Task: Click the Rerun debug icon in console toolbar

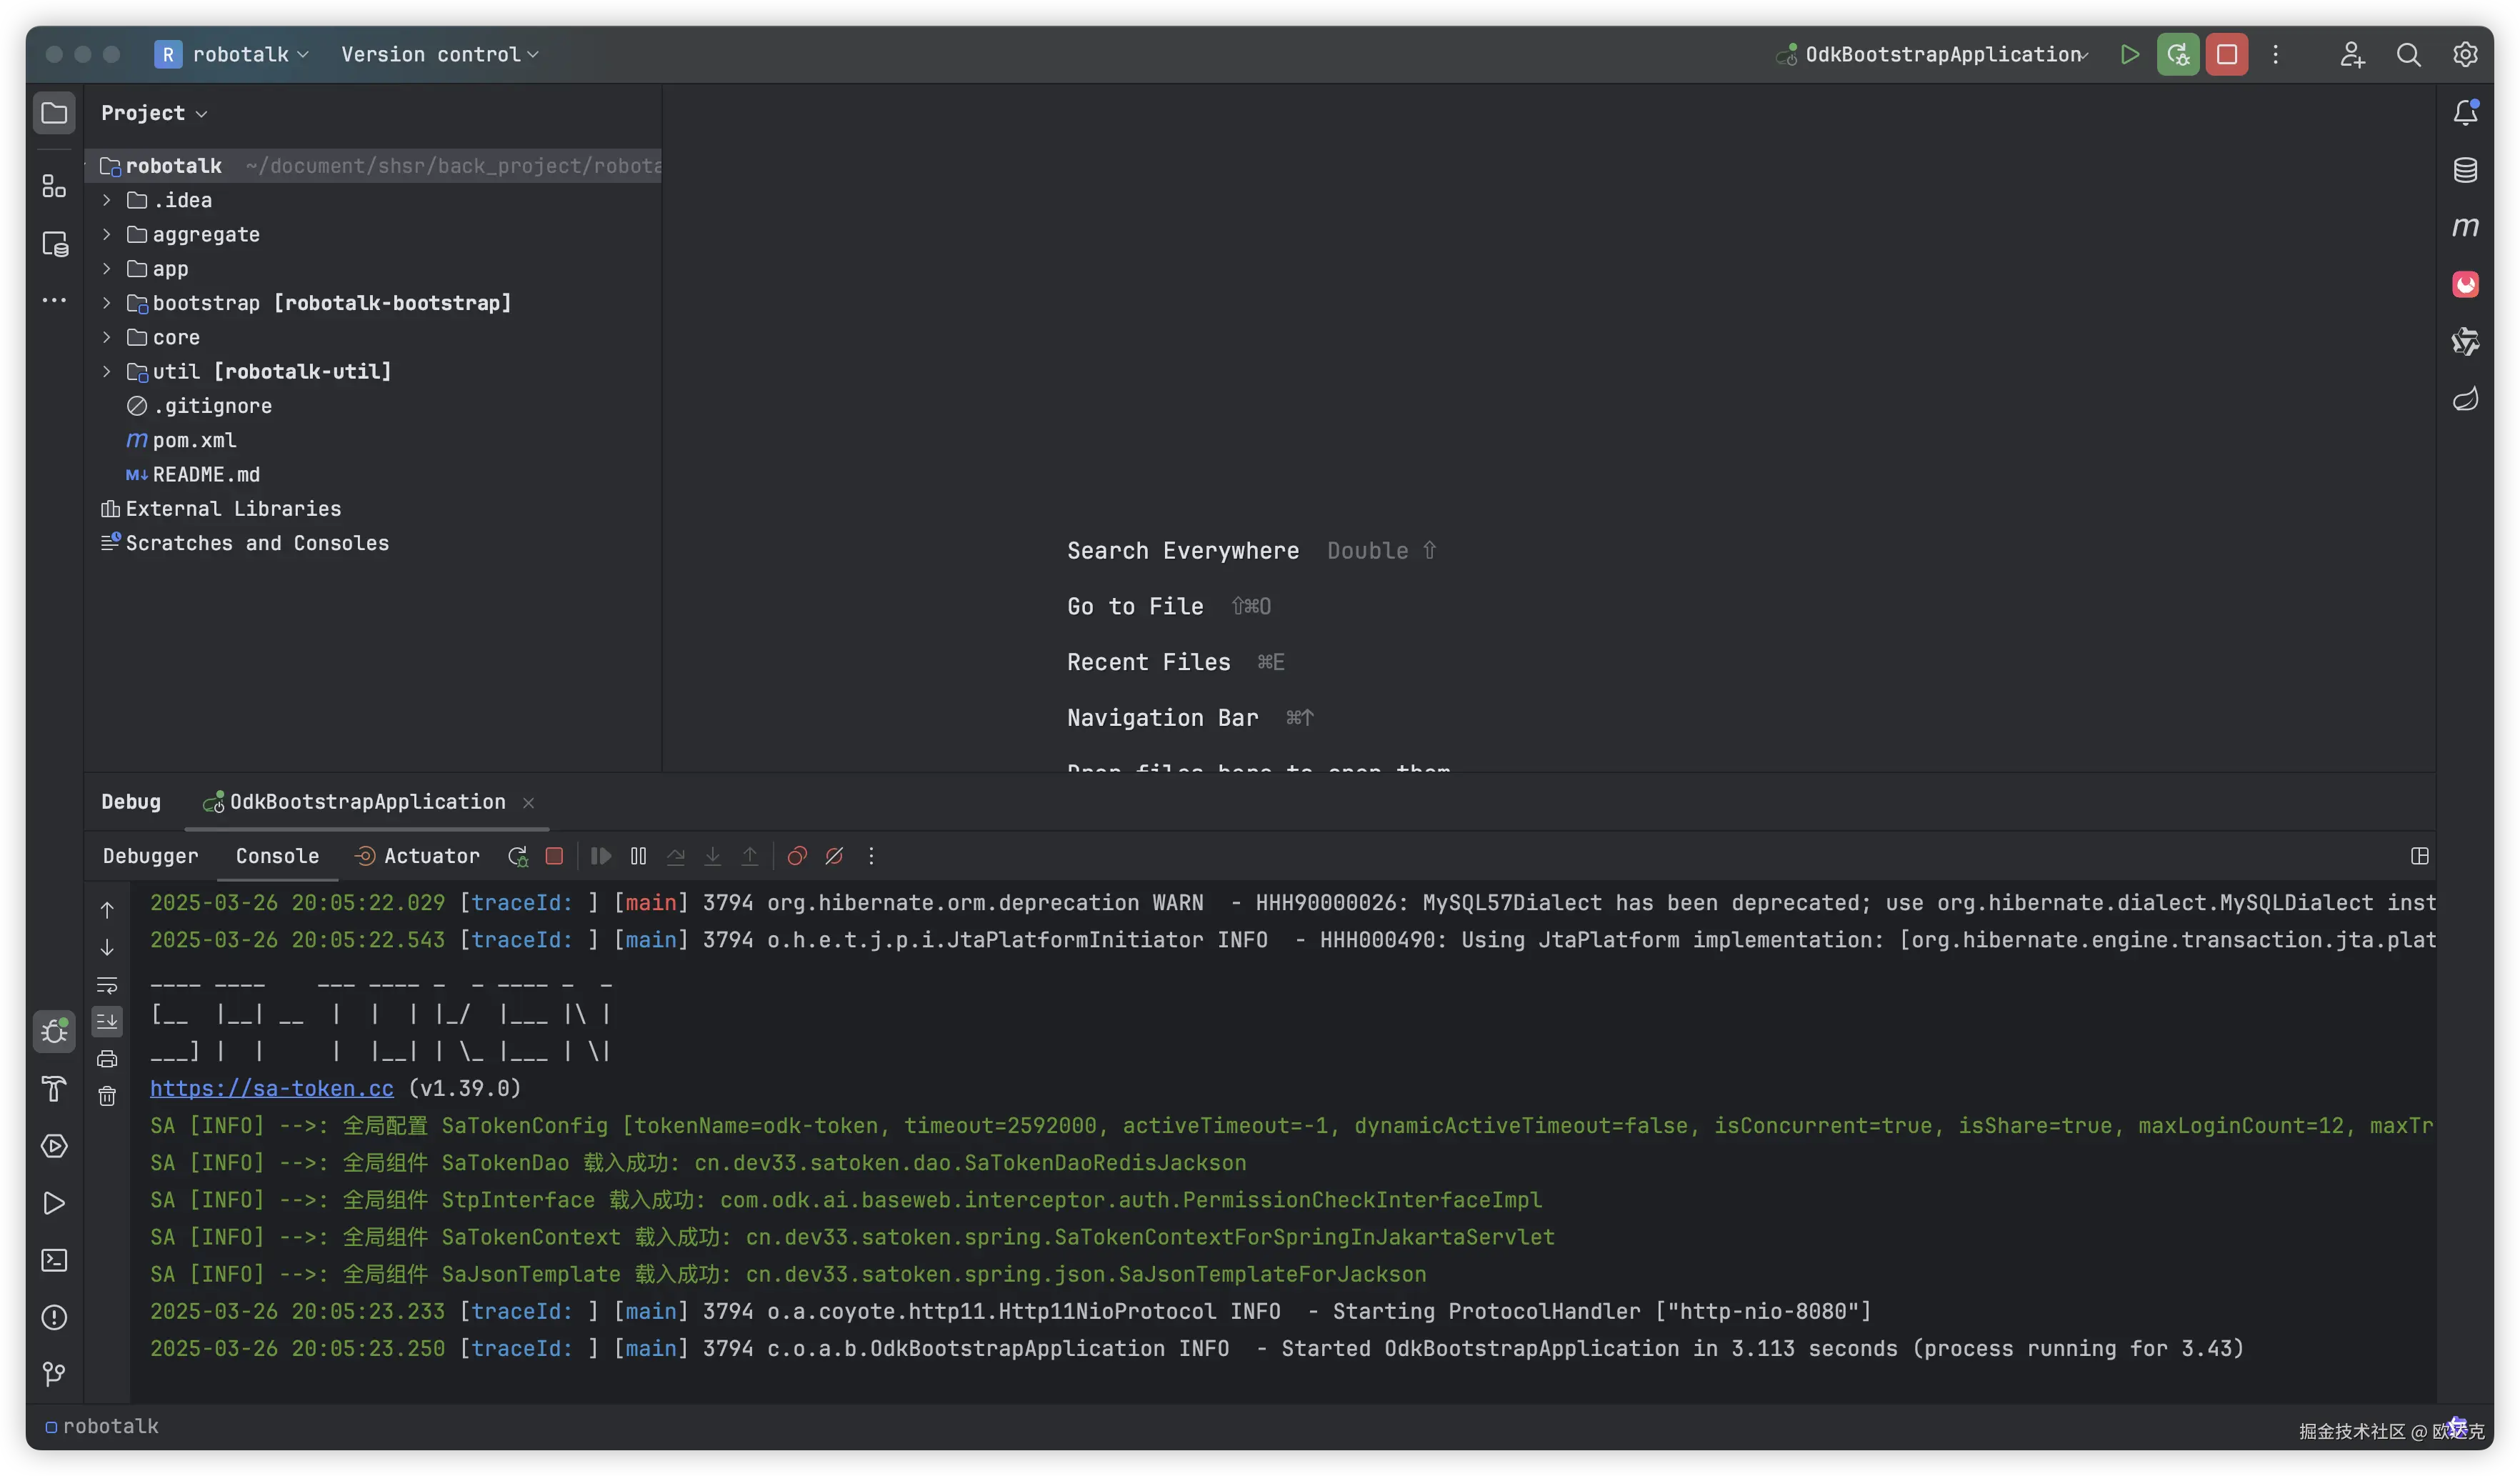Action: tap(517, 856)
